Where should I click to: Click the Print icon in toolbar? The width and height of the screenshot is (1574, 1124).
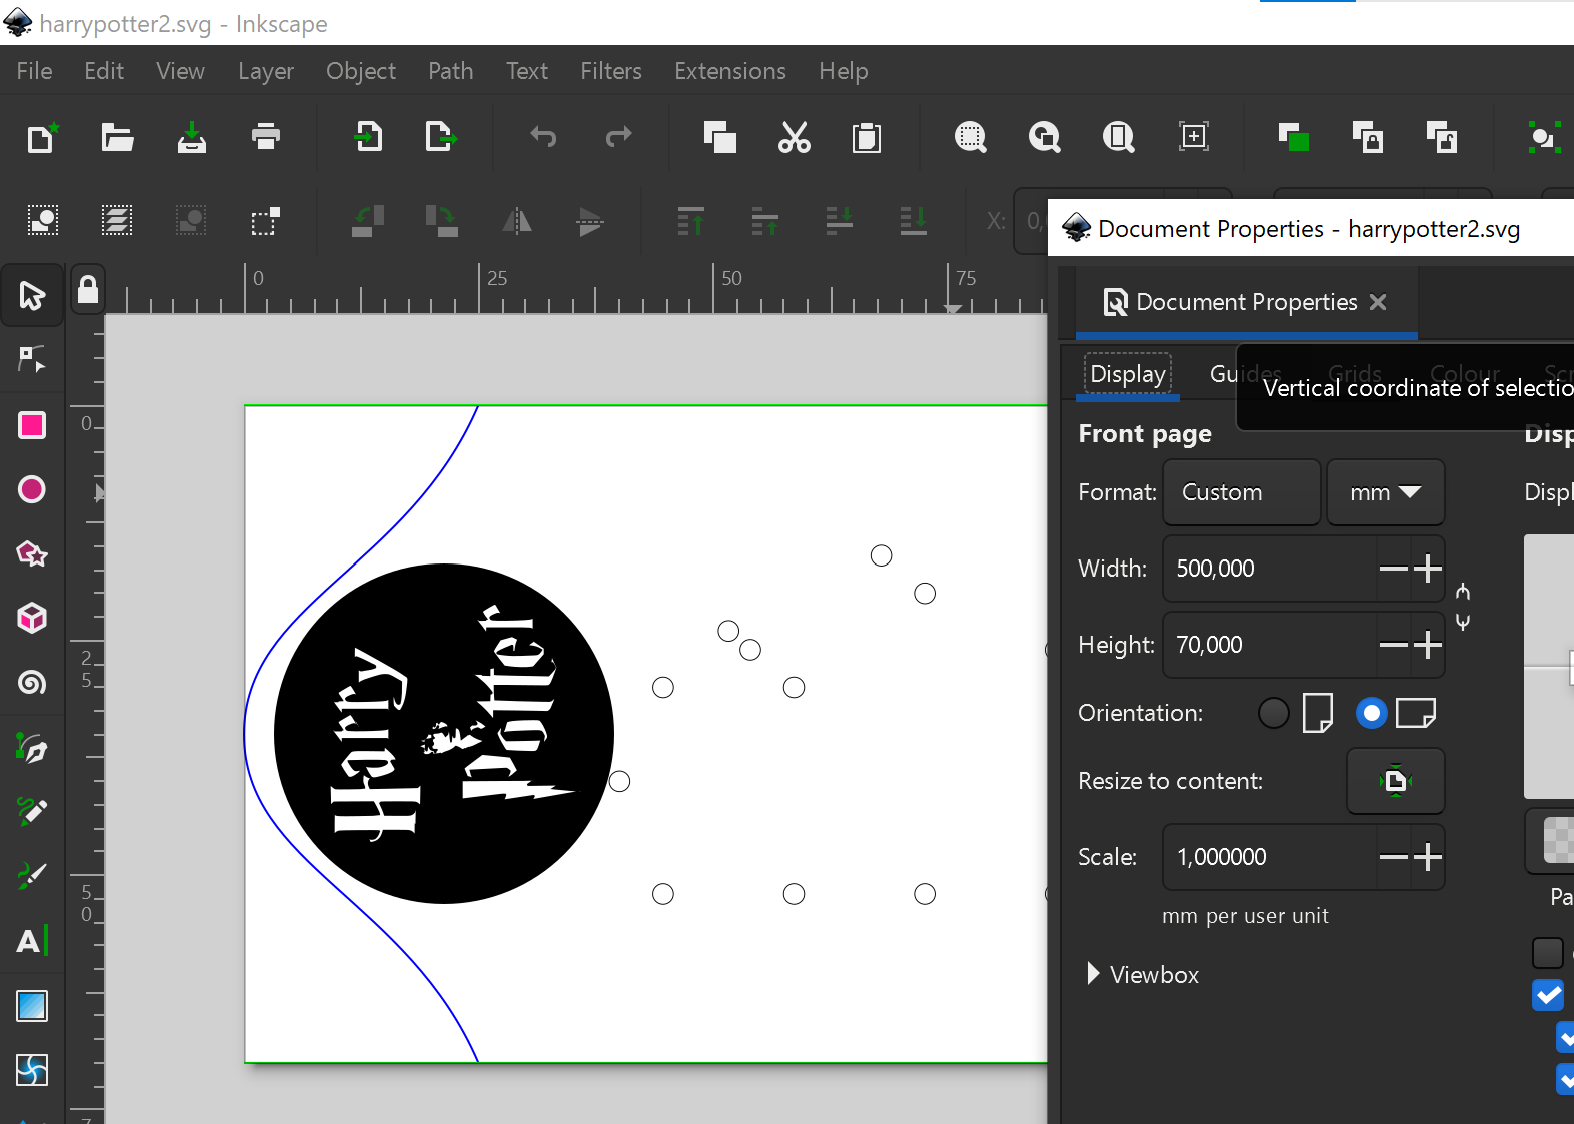pos(266,137)
